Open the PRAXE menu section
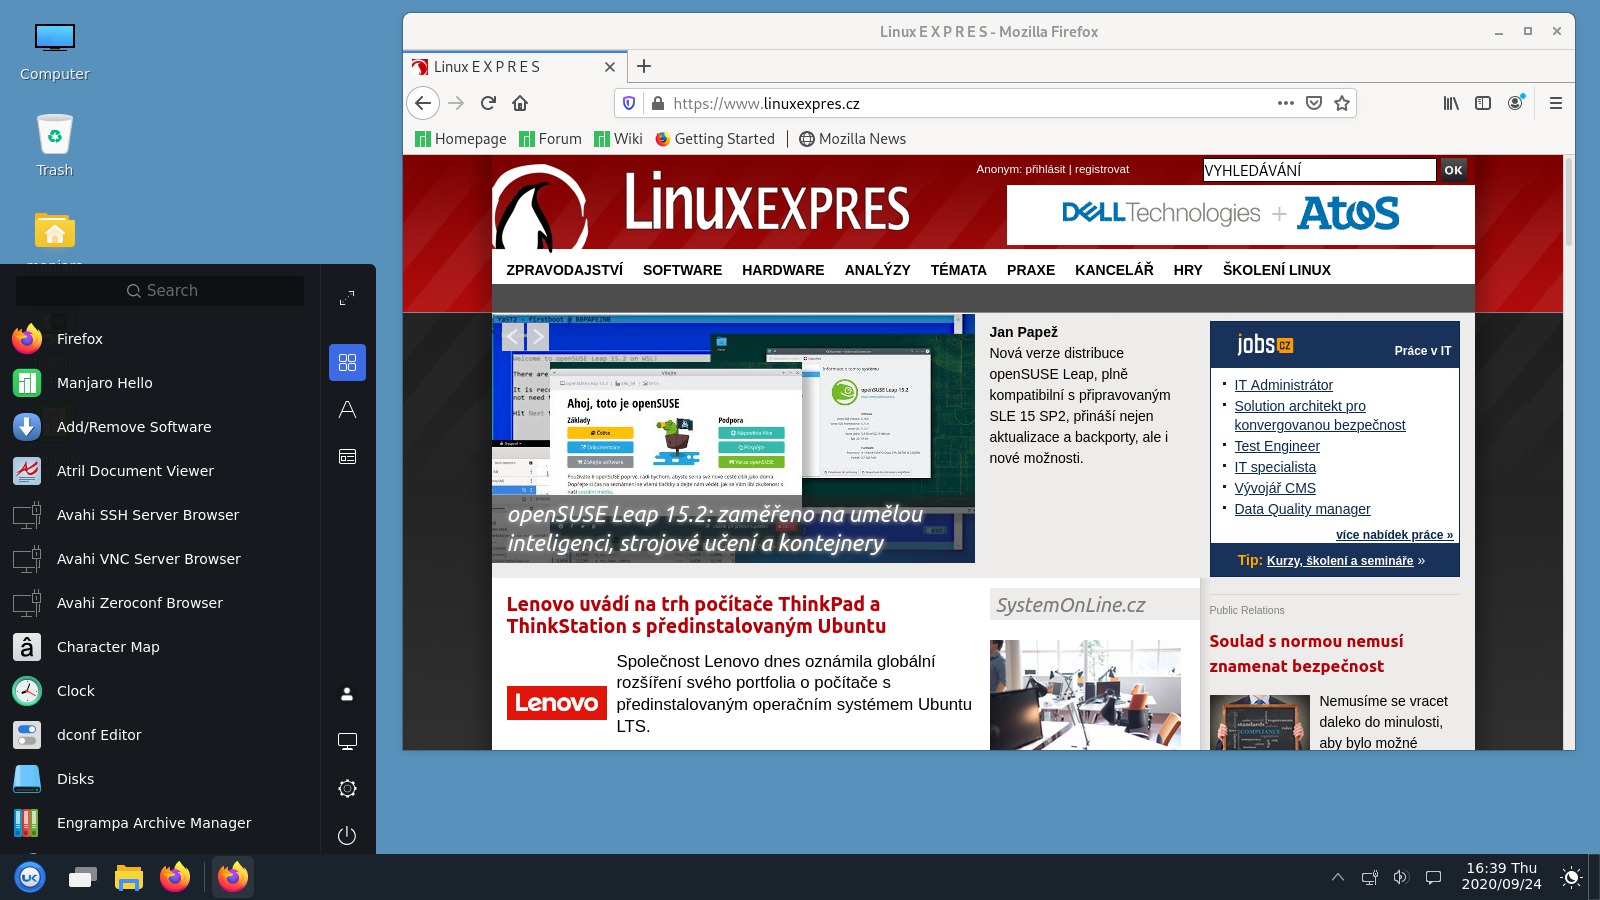This screenshot has height=900, width=1600. (1031, 270)
